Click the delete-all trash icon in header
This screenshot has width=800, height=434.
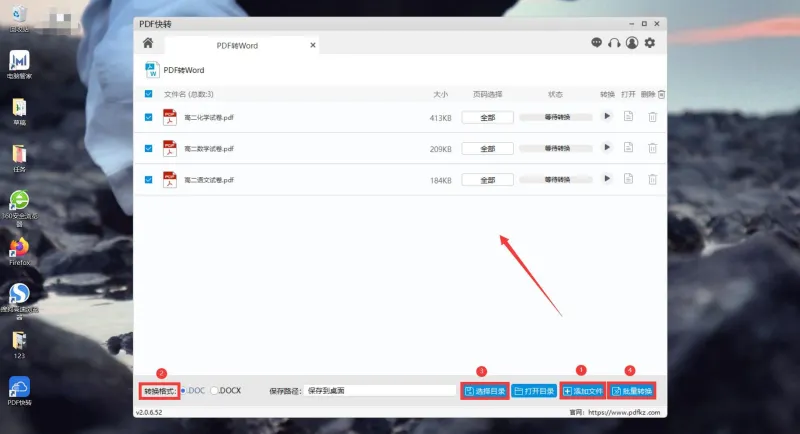661,94
